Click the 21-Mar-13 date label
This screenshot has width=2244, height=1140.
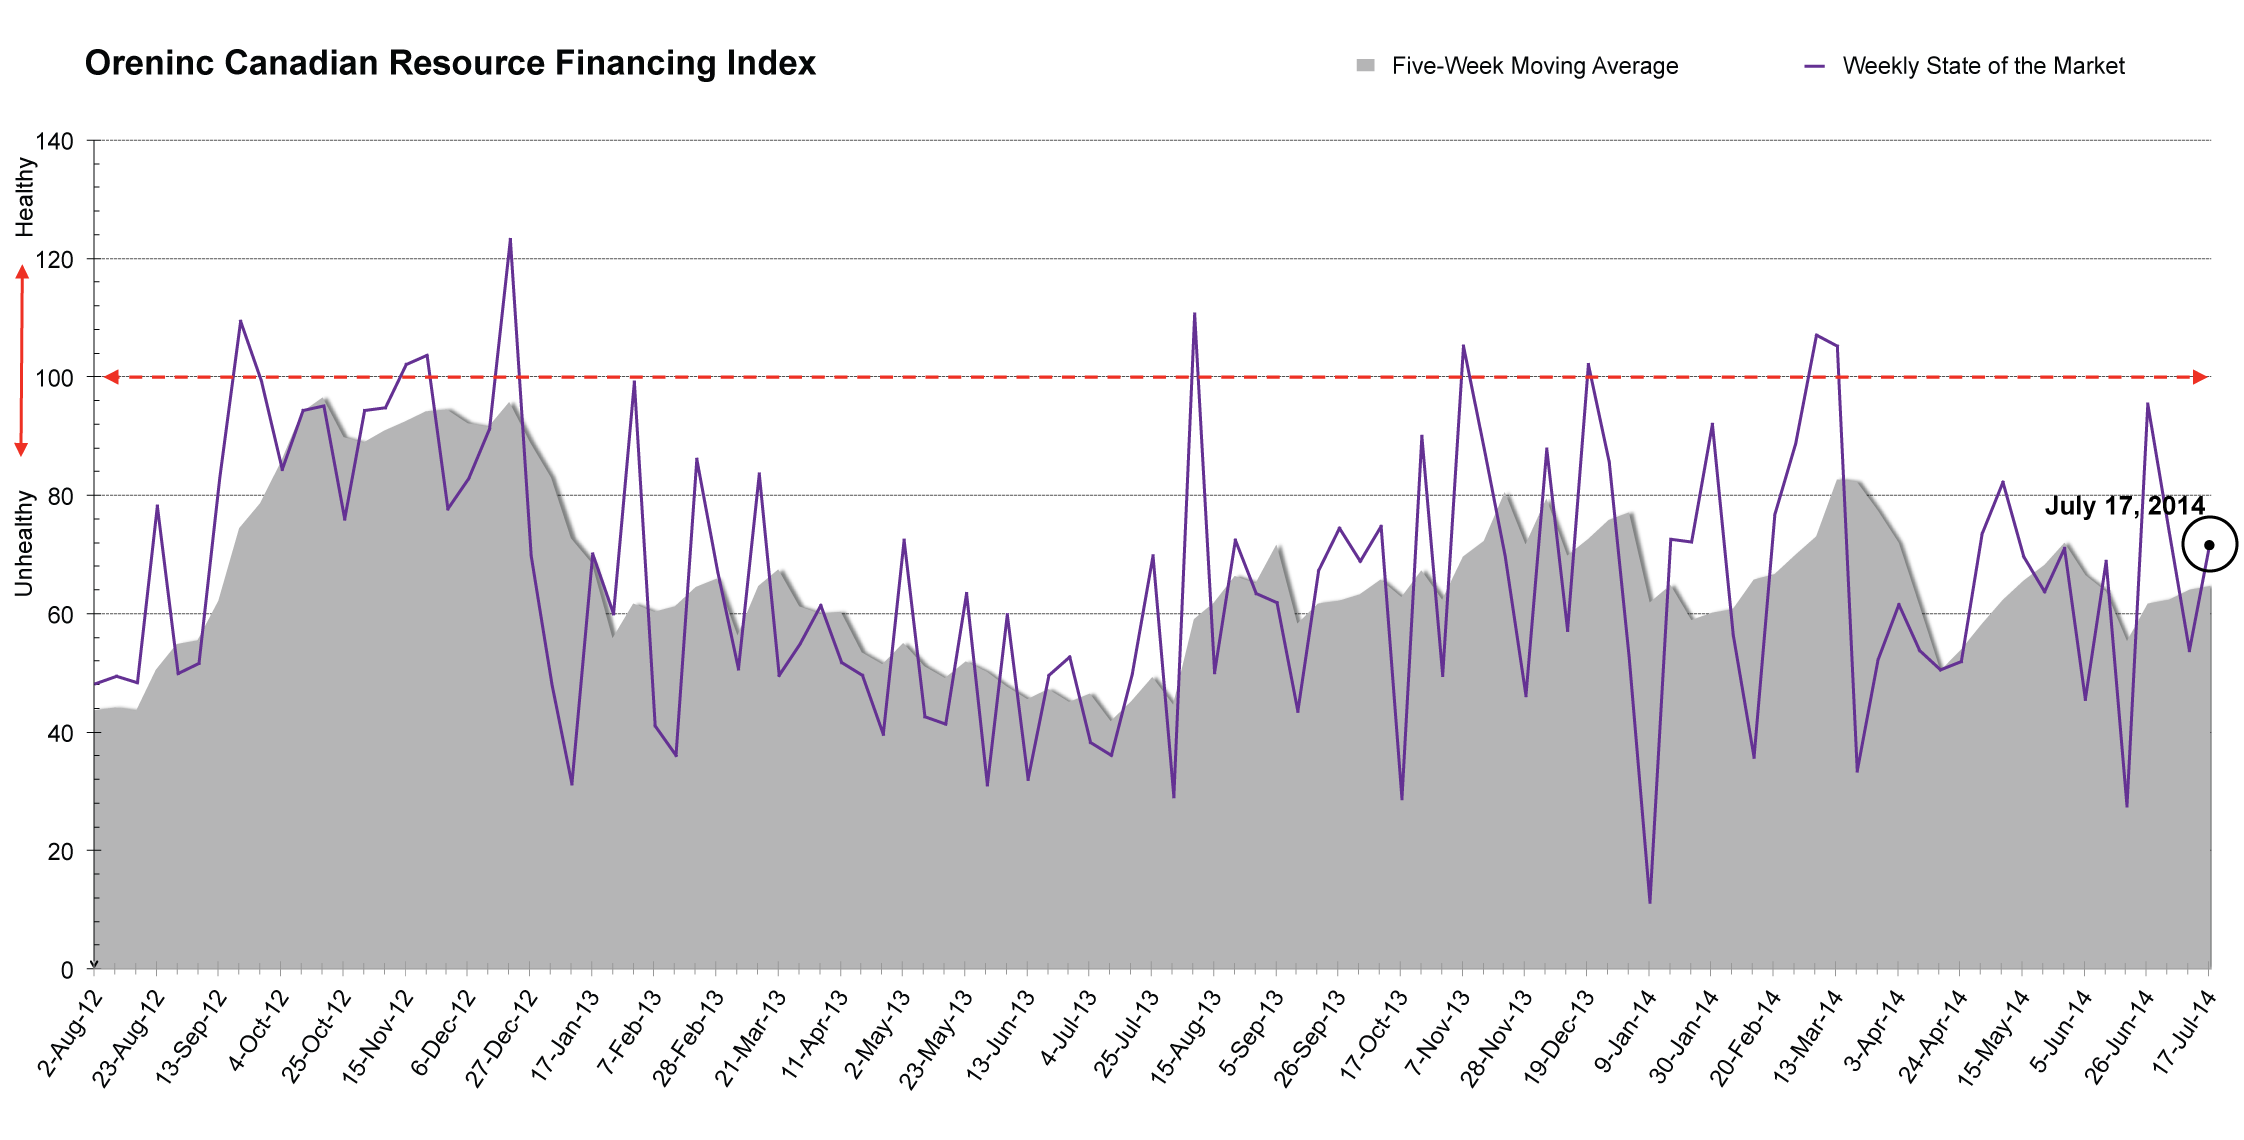click(x=751, y=1038)
